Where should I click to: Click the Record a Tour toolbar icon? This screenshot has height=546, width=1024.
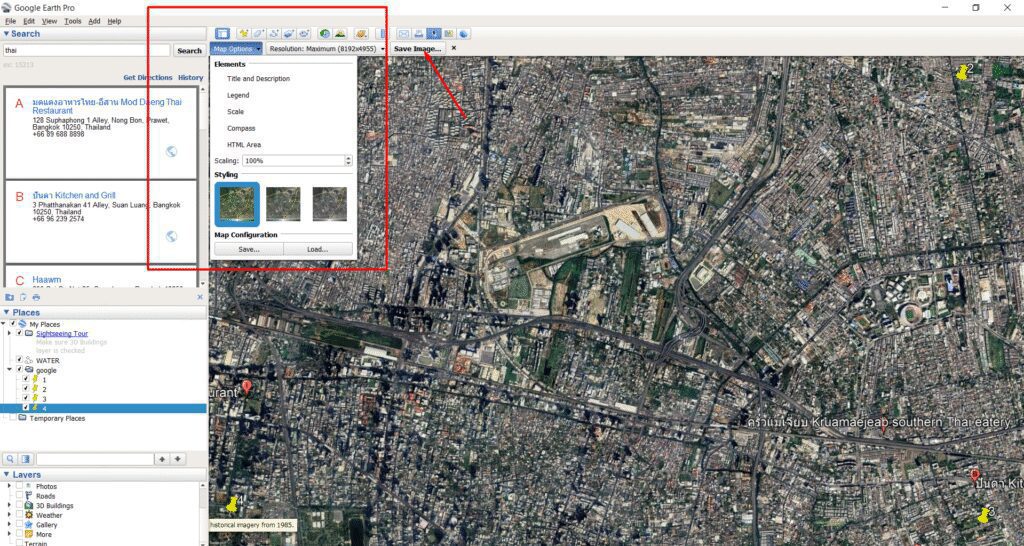tap(303, 33)
